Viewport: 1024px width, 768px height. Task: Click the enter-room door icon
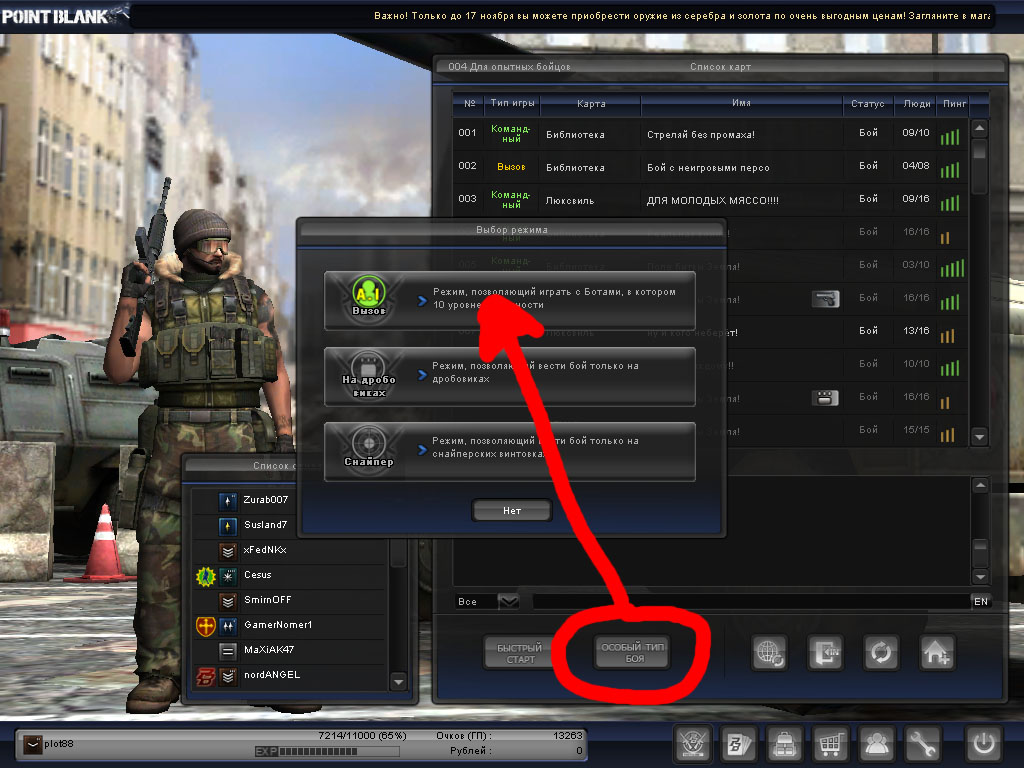tap(825, 652)
